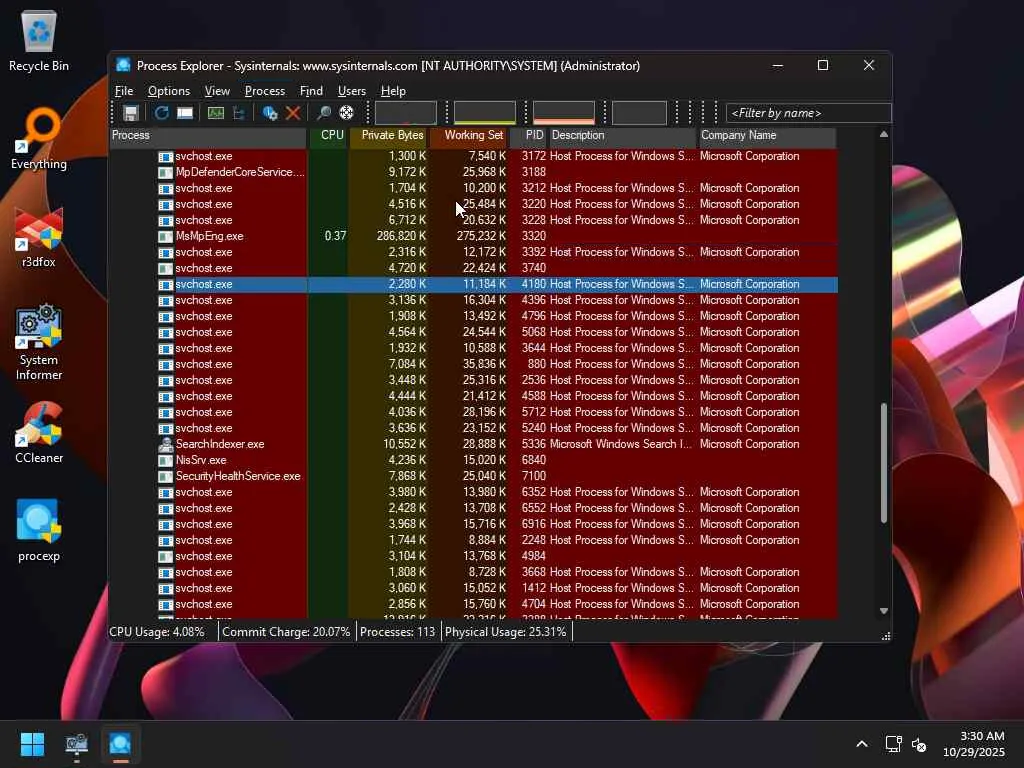Click the SecurityHealthService.exe process icon

click(166, 477)
